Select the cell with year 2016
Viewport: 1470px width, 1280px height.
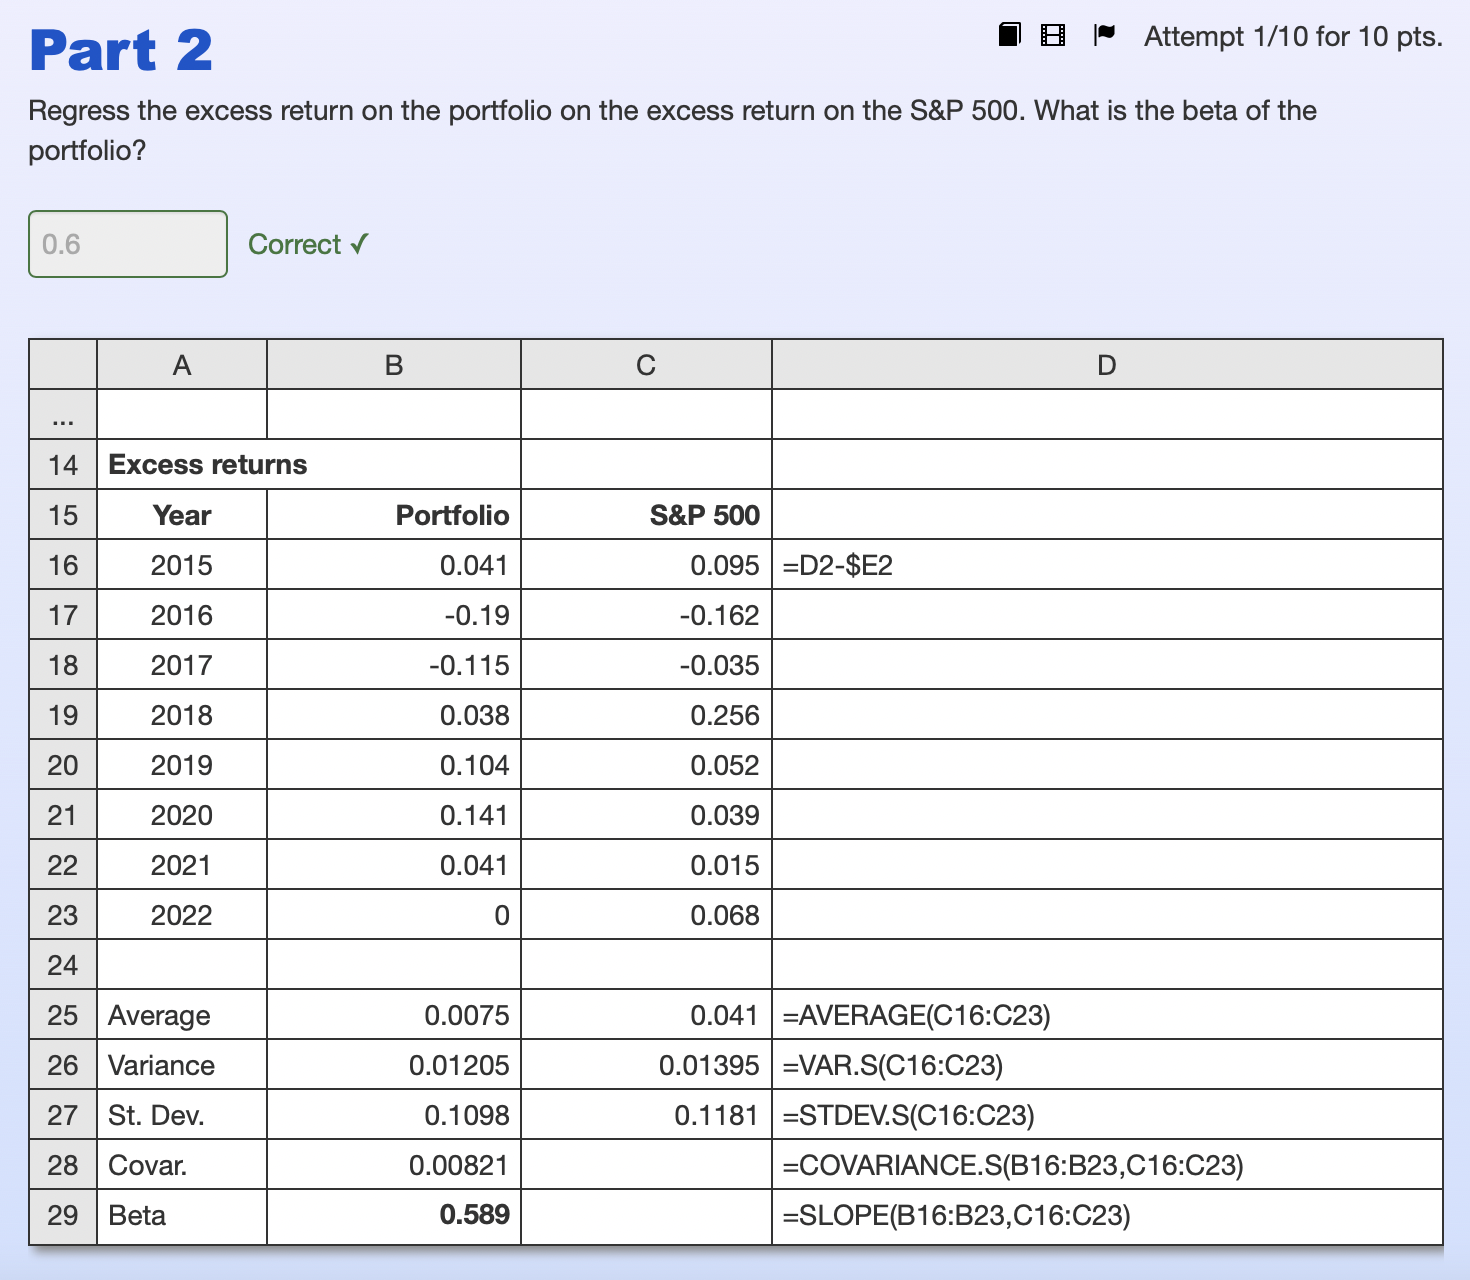(182, 615)
